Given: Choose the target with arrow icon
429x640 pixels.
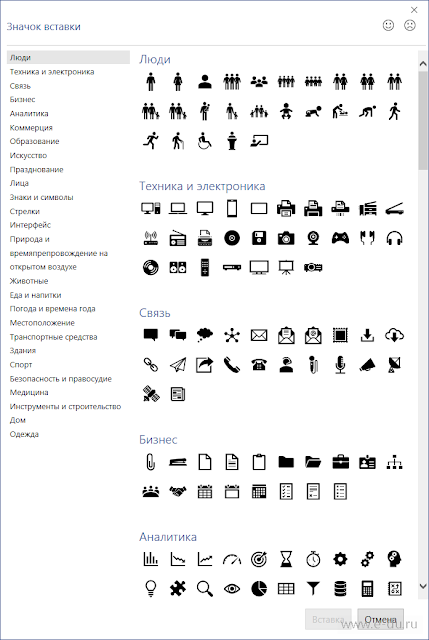Looking at the screenshot, I should [259, 559].
